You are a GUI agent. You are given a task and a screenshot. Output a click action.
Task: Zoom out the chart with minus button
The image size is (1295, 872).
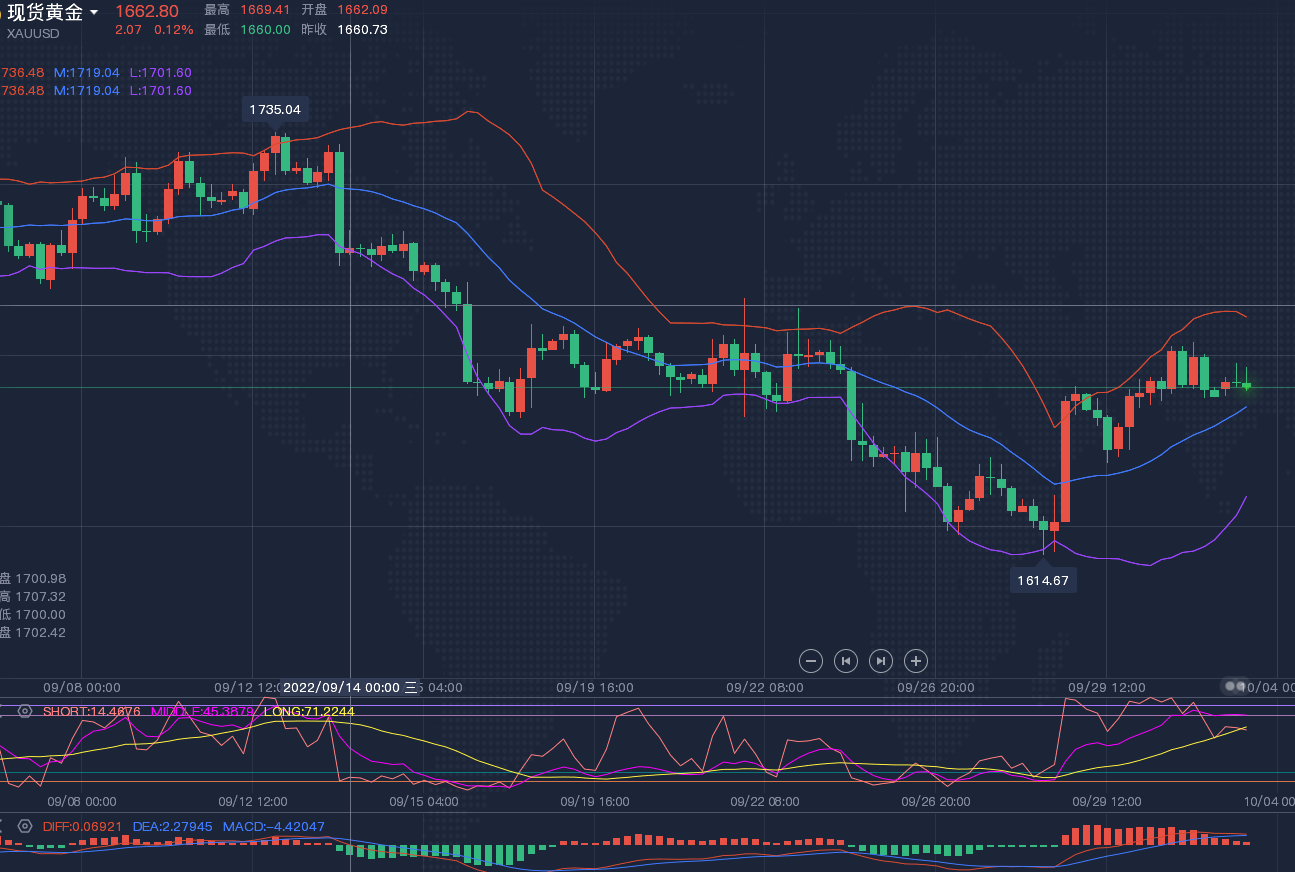(x=812, y=660)
